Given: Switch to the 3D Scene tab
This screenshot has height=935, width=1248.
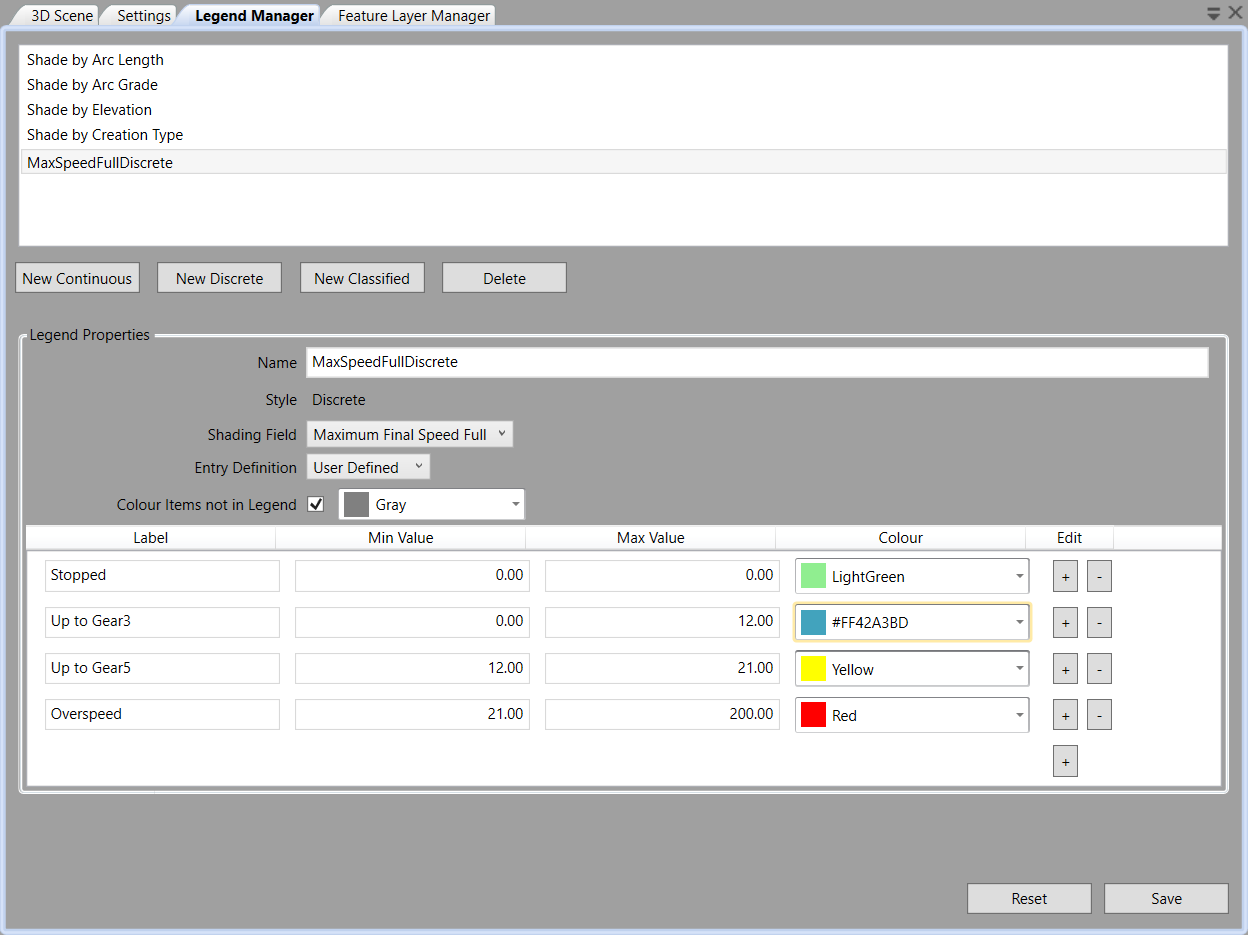Looking at the screenshot, I should pyautogui.click(x=62, y=16).
